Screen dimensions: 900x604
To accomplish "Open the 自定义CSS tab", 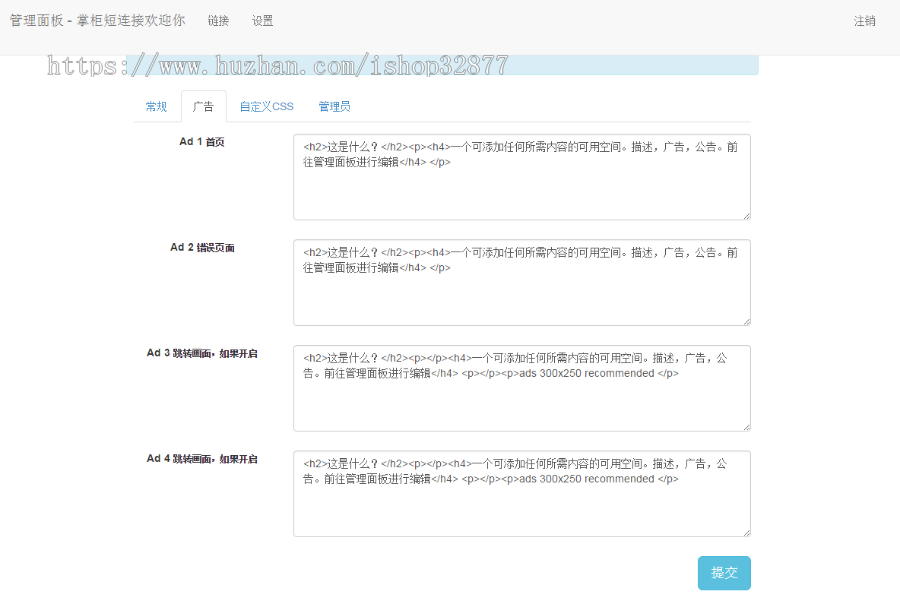I will [266, 107].
